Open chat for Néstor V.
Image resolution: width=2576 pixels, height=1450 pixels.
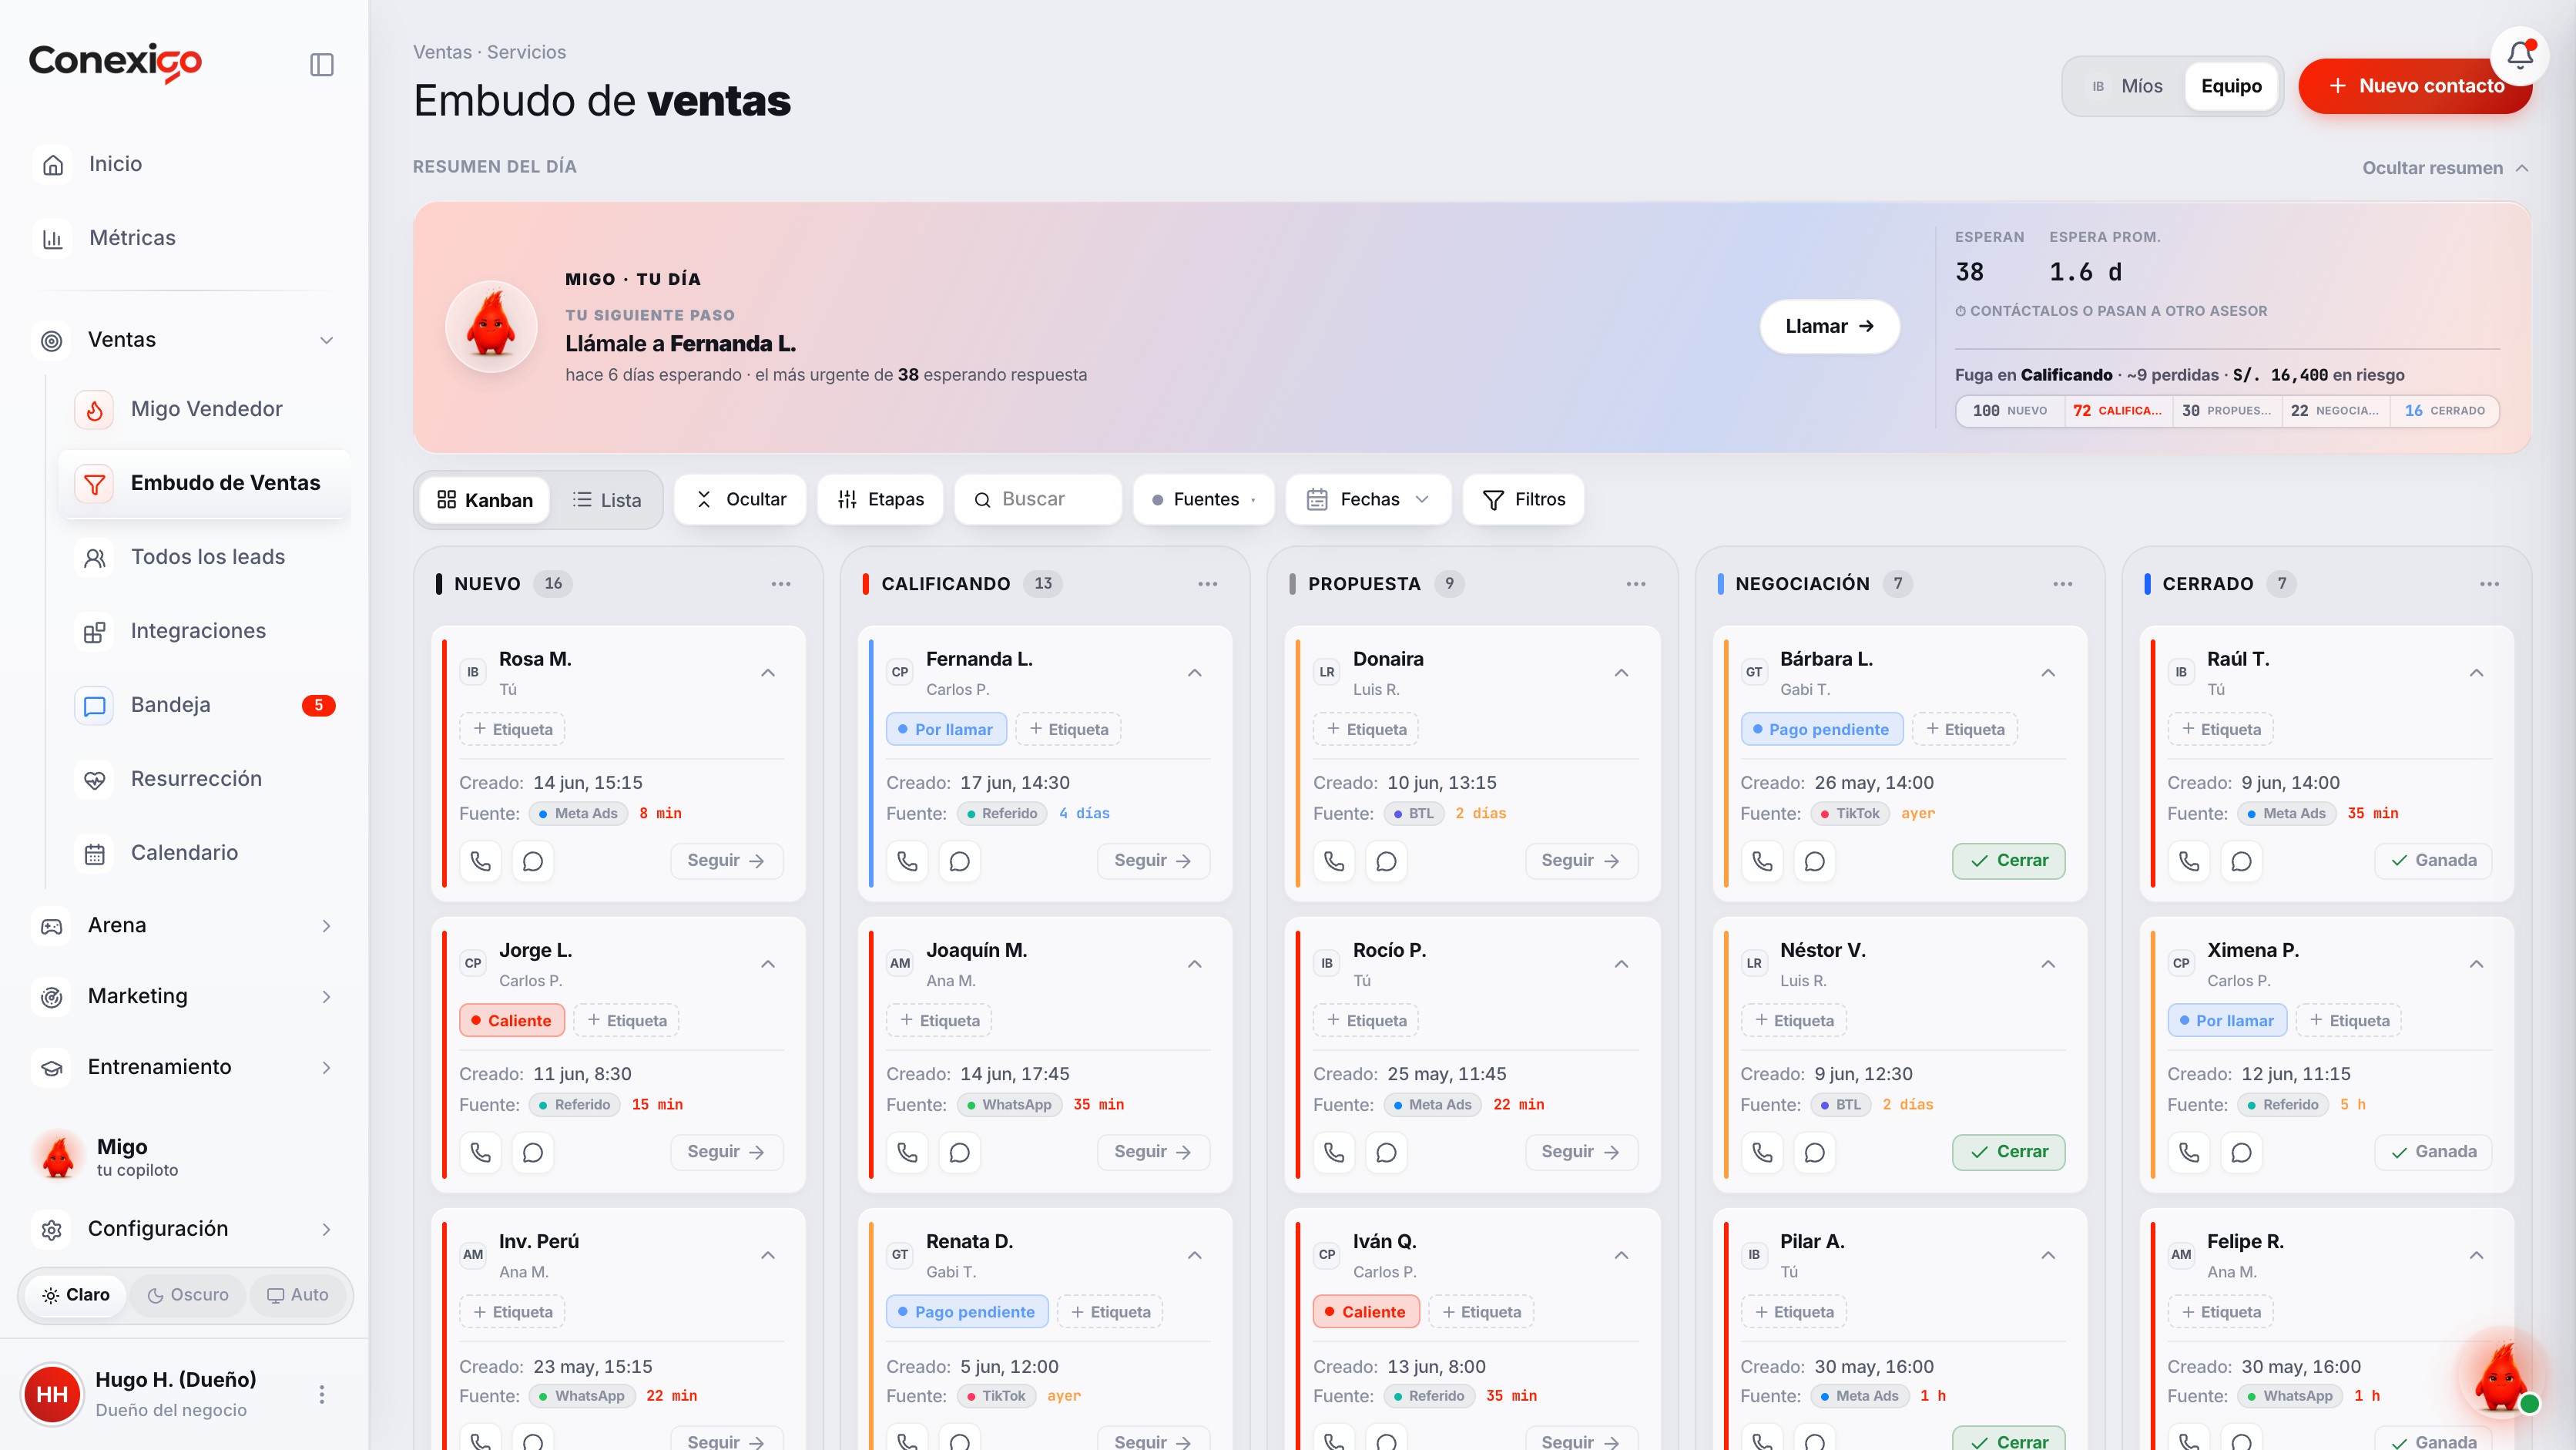click(1814, 1152)
